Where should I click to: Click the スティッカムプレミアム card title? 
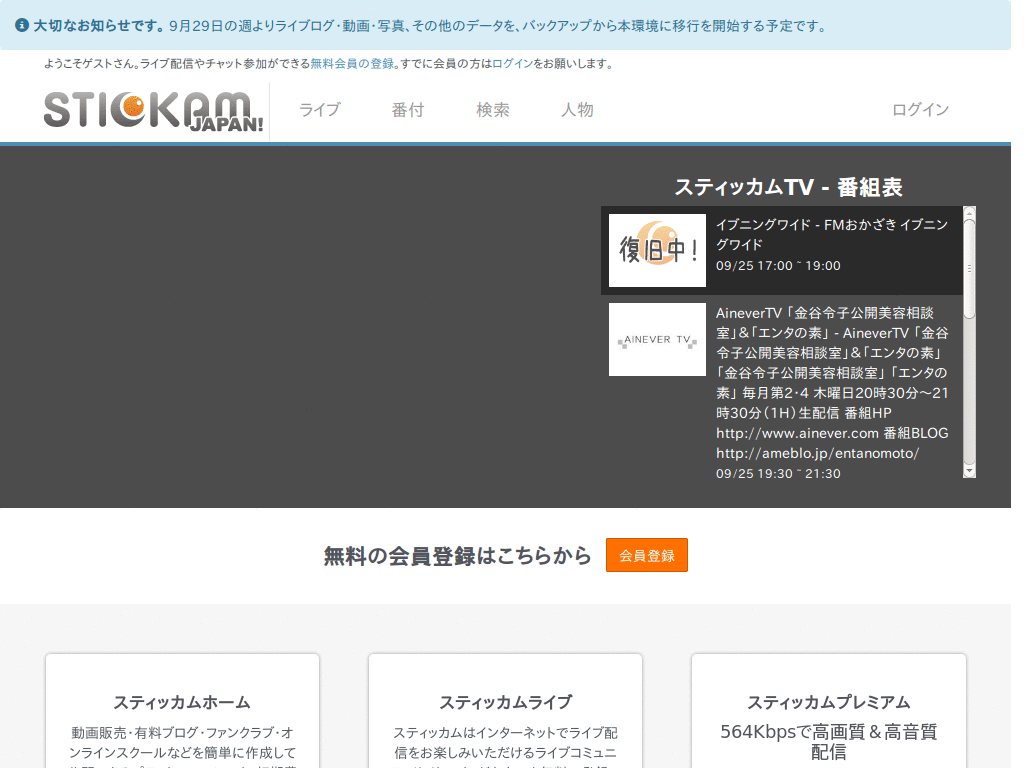click(x=829, y=702)
